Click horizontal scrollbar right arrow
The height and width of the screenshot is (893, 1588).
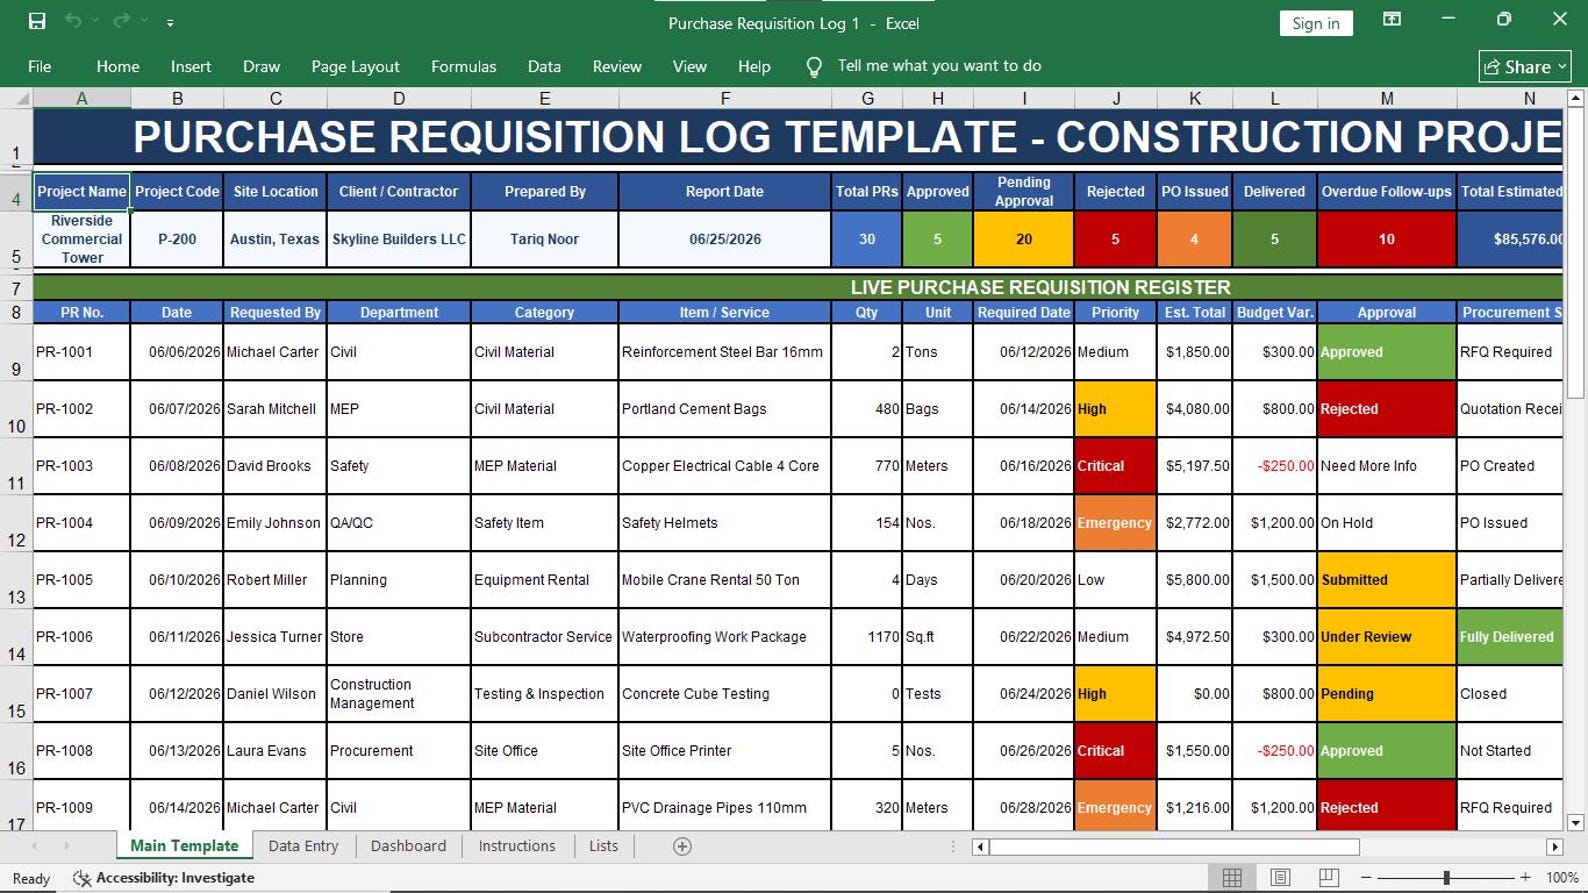point(1554,847)
